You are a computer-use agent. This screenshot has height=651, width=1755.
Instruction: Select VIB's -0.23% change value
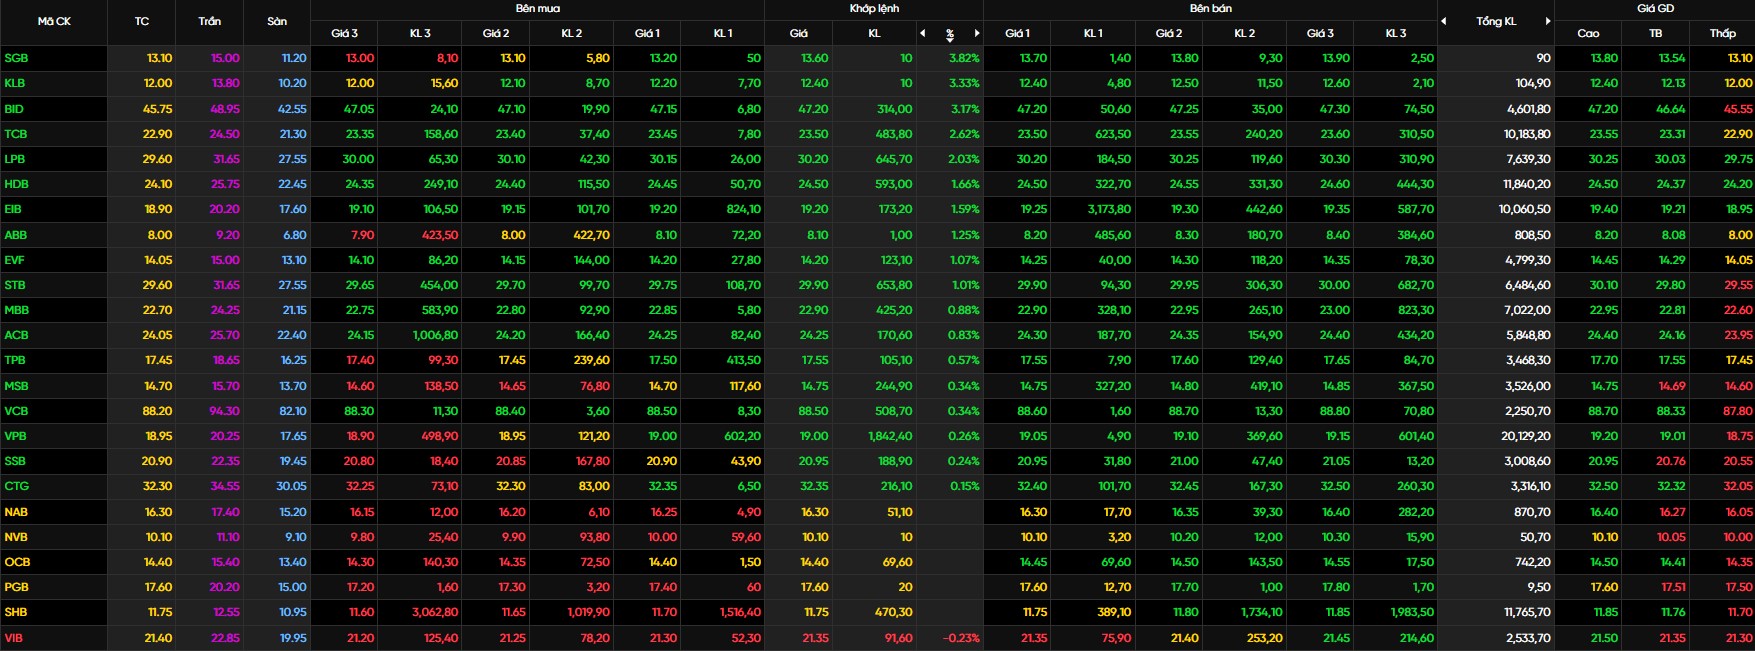tap(962, 638)
